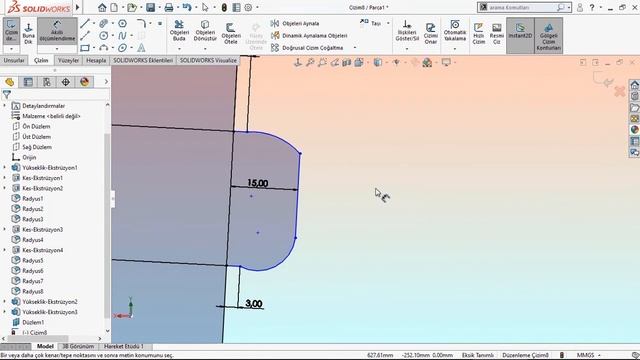This screenshot has width=640, height=360.
Task: Click the Çizimi Onar repair sketch tool
Action: point(431,33)
